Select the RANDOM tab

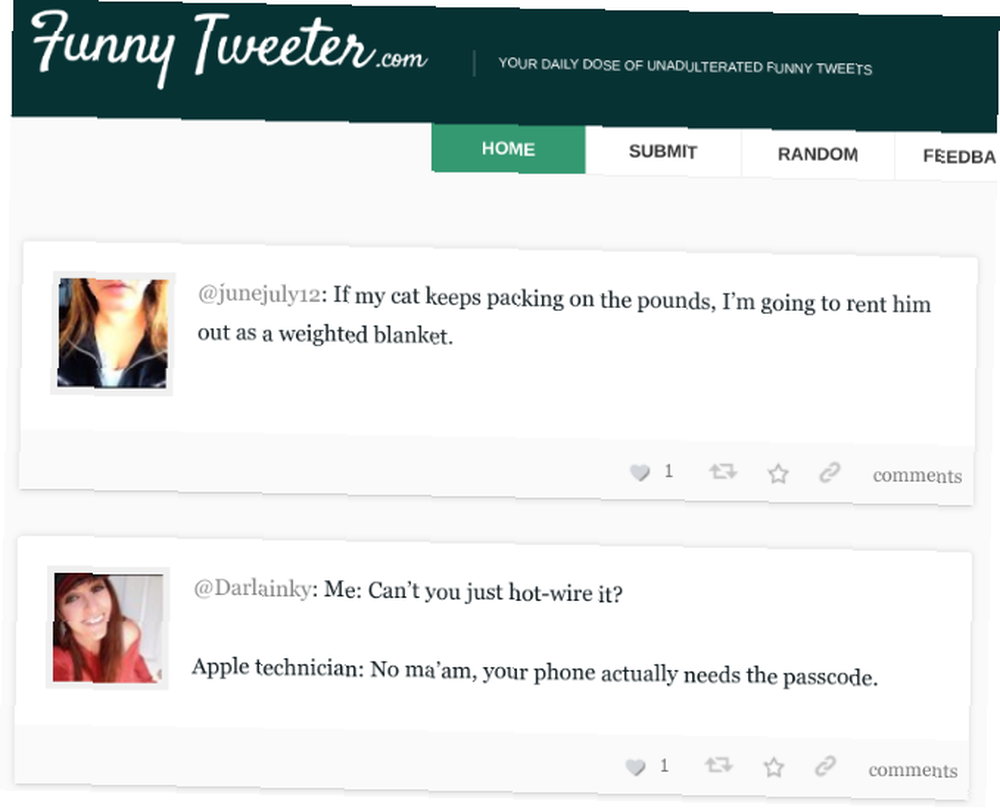(x=818, y=154)
